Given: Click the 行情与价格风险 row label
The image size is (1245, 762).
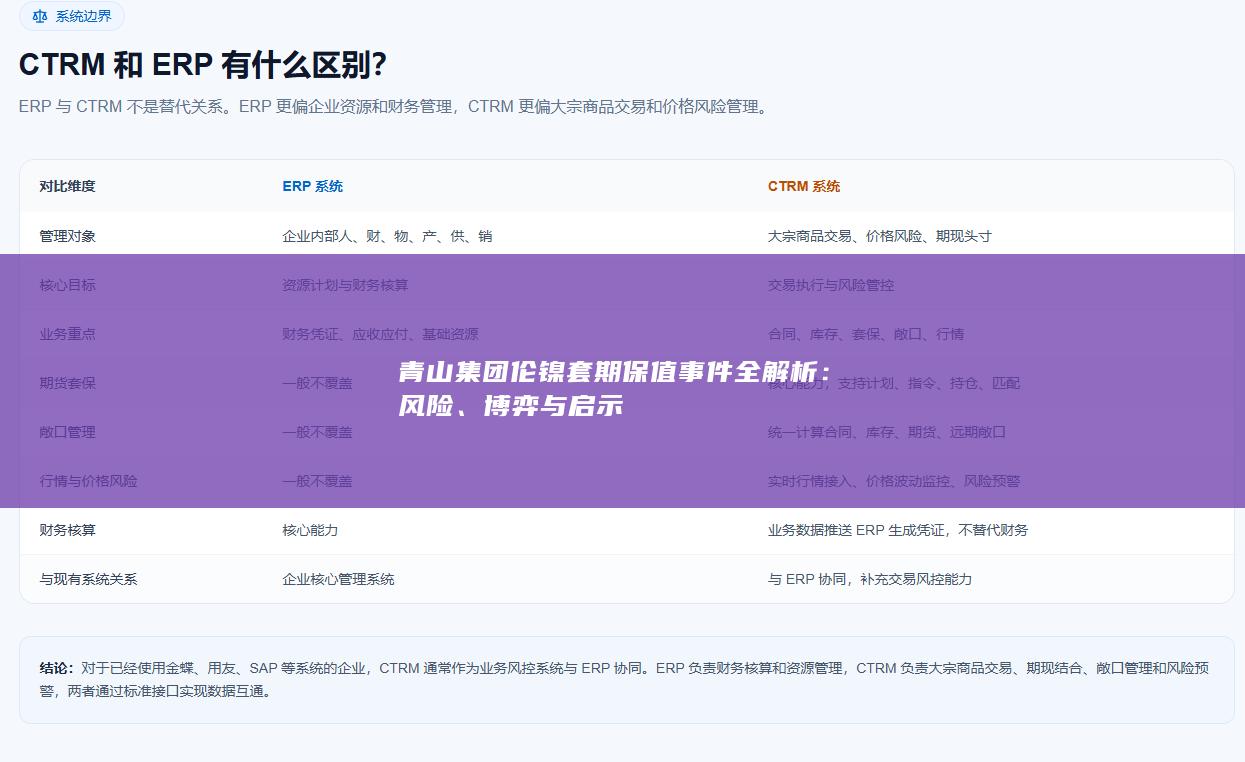Looking at the screenshot, I should click(x=89, y=481).
